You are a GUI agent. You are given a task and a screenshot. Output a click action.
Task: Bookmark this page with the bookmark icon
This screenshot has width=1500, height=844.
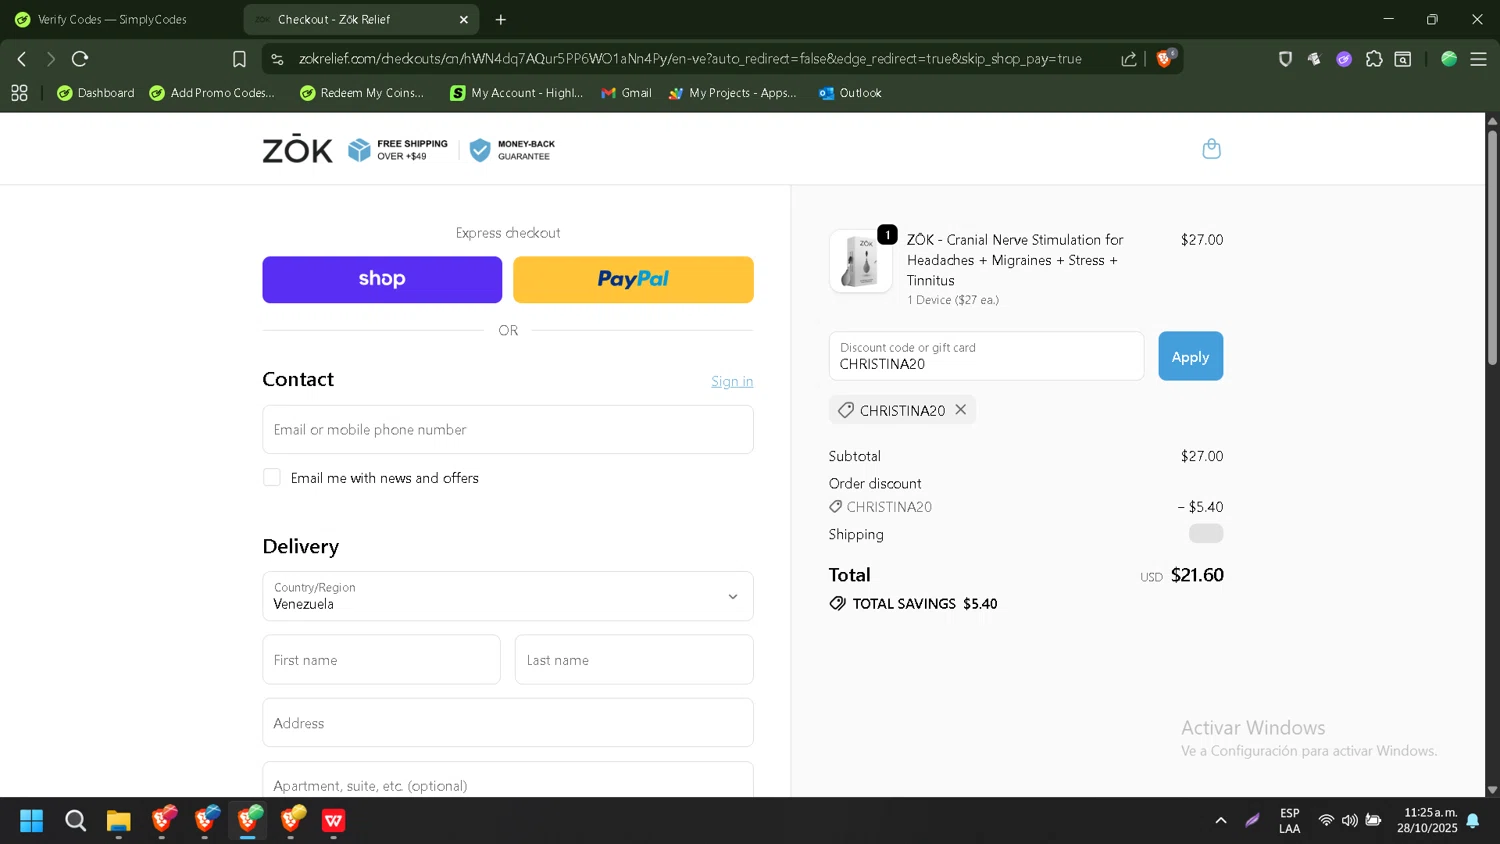[x=239, y=59]
